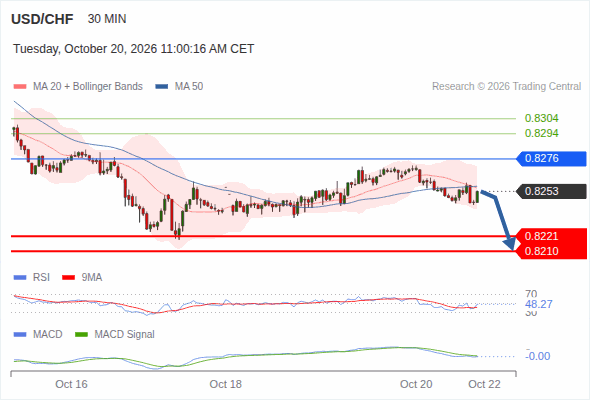
Task: Click the Oct 18 date axis label
Action: tap(225, 384)
